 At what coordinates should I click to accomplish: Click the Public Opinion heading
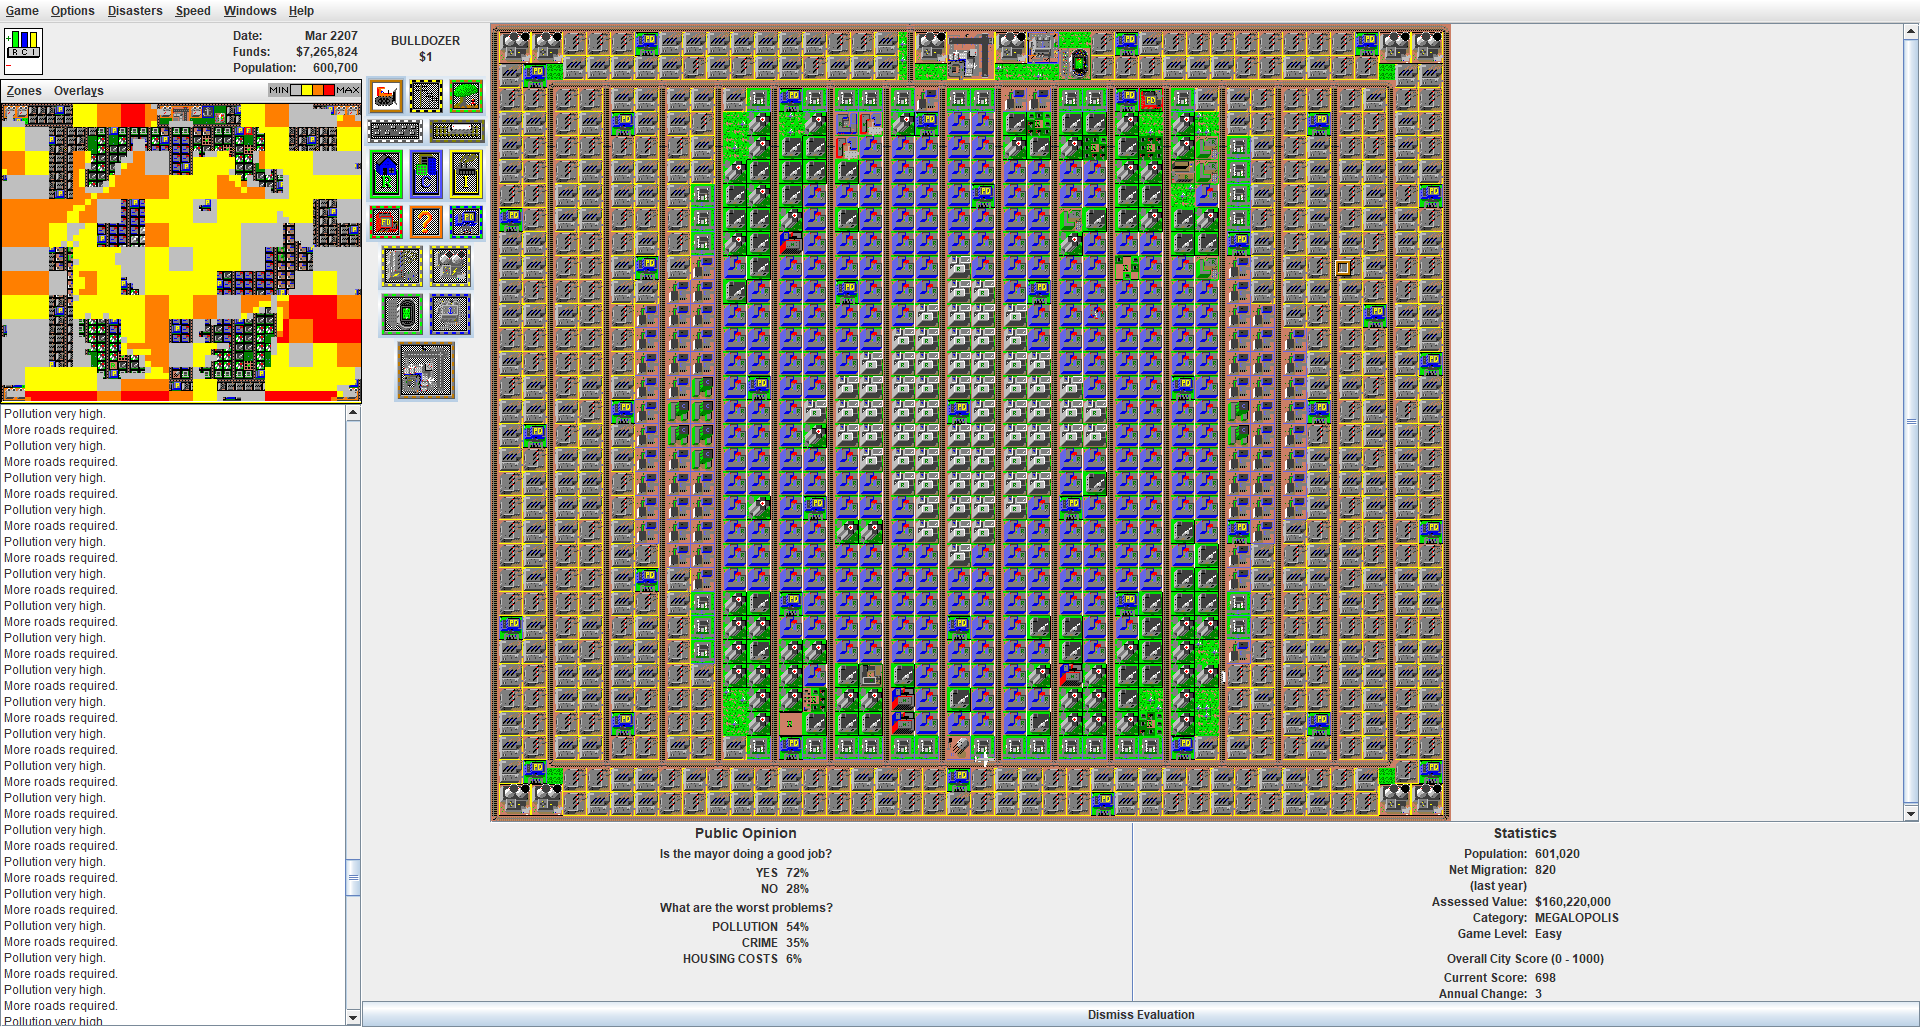pyautogui.click(x=746, y=833)
